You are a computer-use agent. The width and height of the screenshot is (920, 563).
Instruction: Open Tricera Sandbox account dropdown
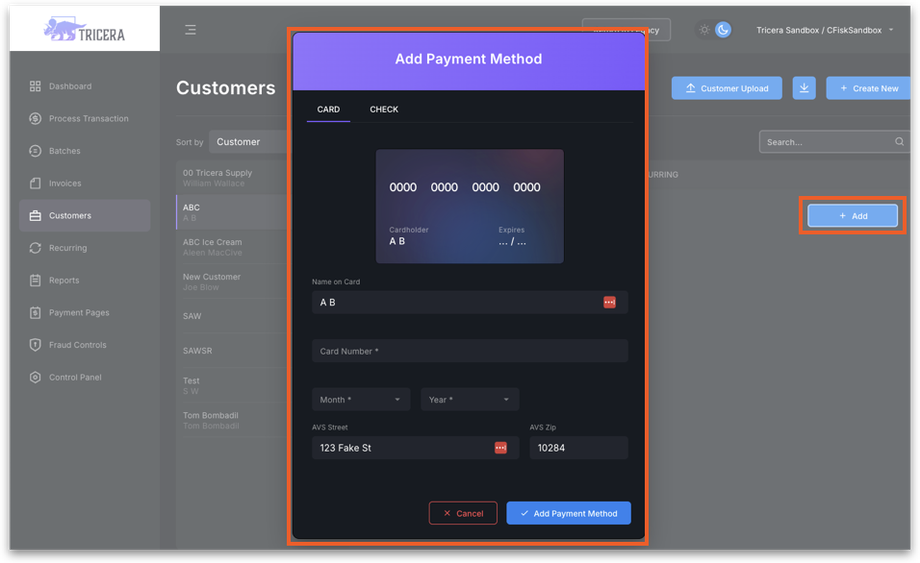[x=824, y=30]
